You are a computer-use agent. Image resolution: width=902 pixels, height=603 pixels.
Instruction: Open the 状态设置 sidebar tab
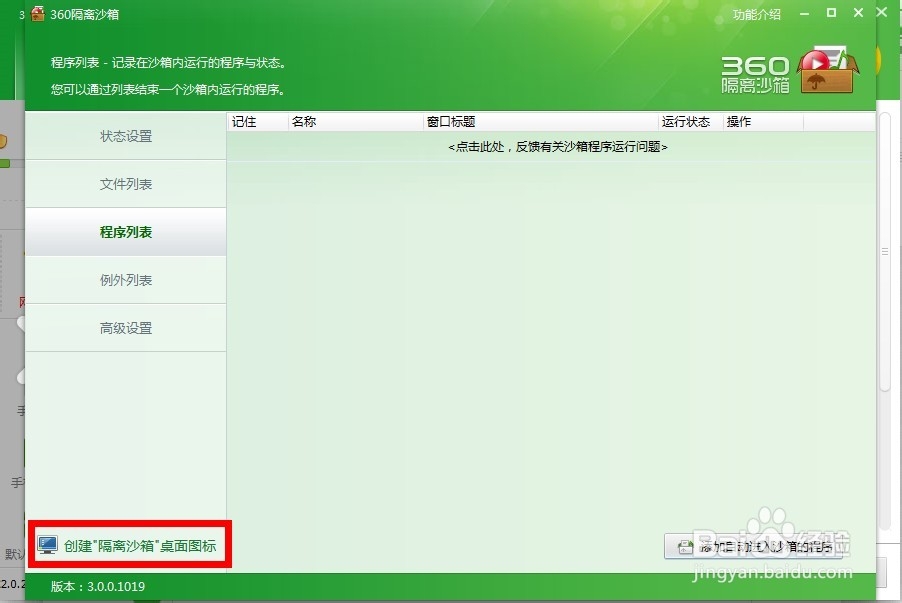pos(125,136)
